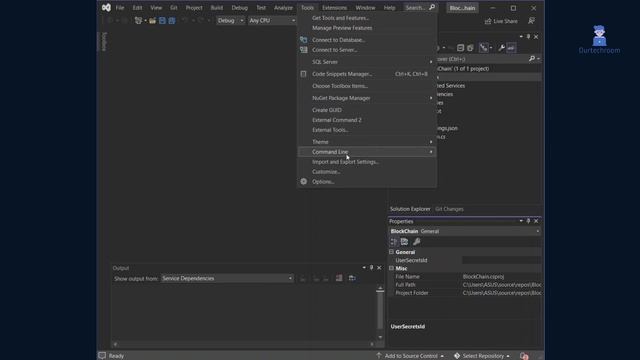Click Add to Source Control in status bar

[410, 356]
